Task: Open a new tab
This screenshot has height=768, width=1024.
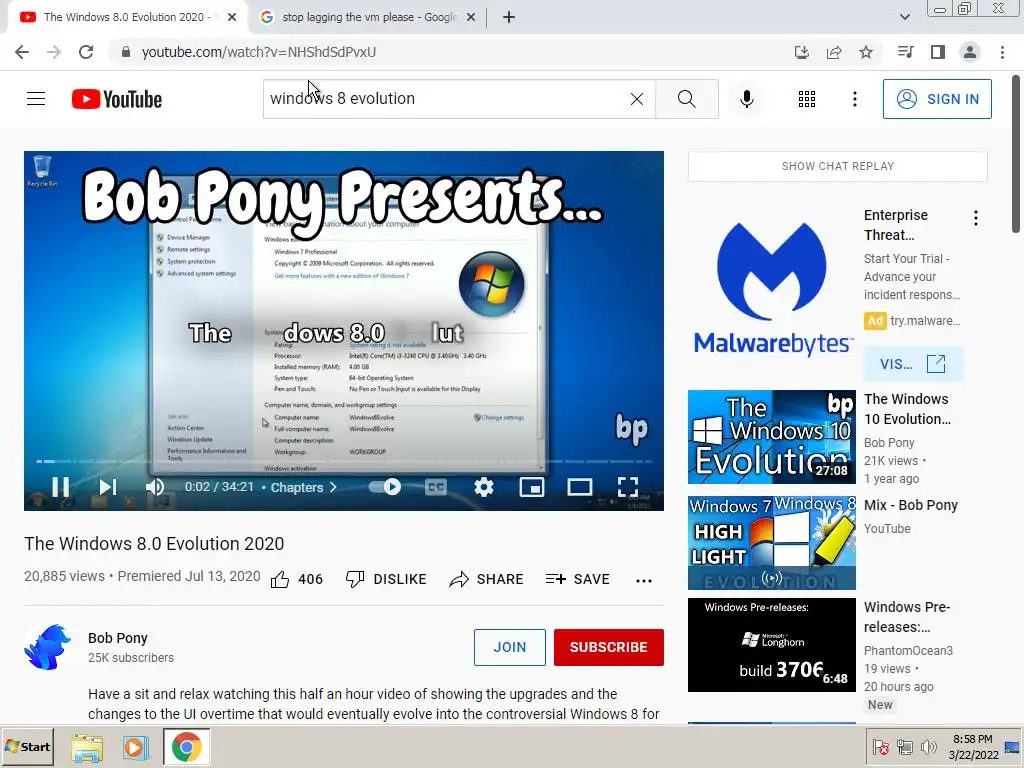Action: (509, 18)
